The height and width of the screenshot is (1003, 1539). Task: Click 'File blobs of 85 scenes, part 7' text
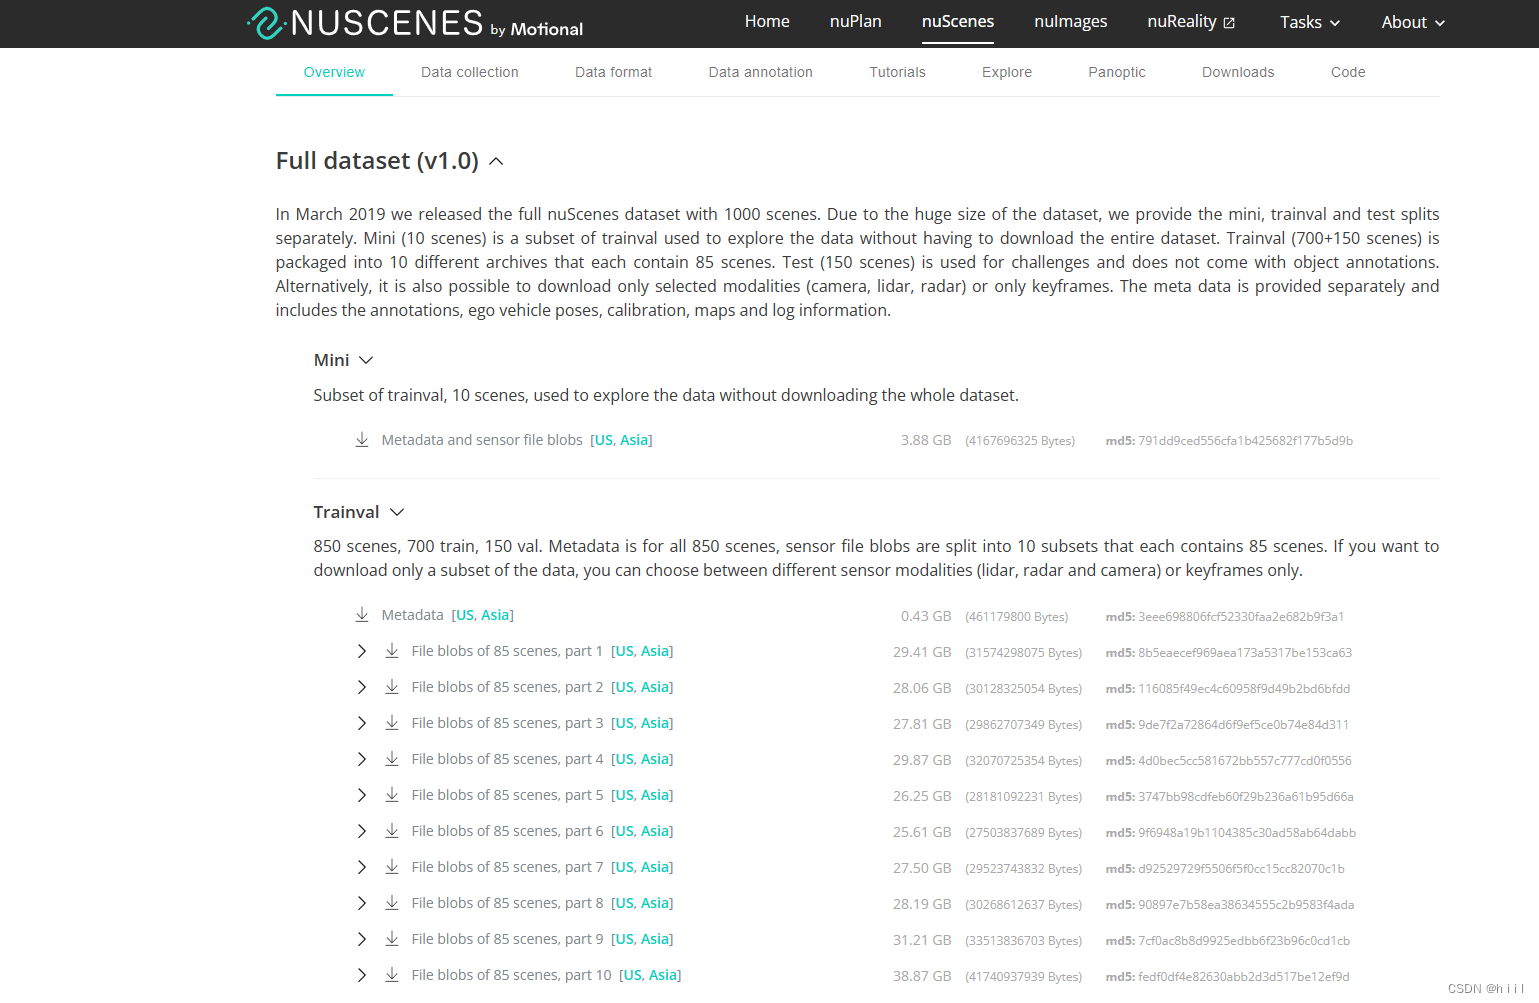click(x=507, y=867)
